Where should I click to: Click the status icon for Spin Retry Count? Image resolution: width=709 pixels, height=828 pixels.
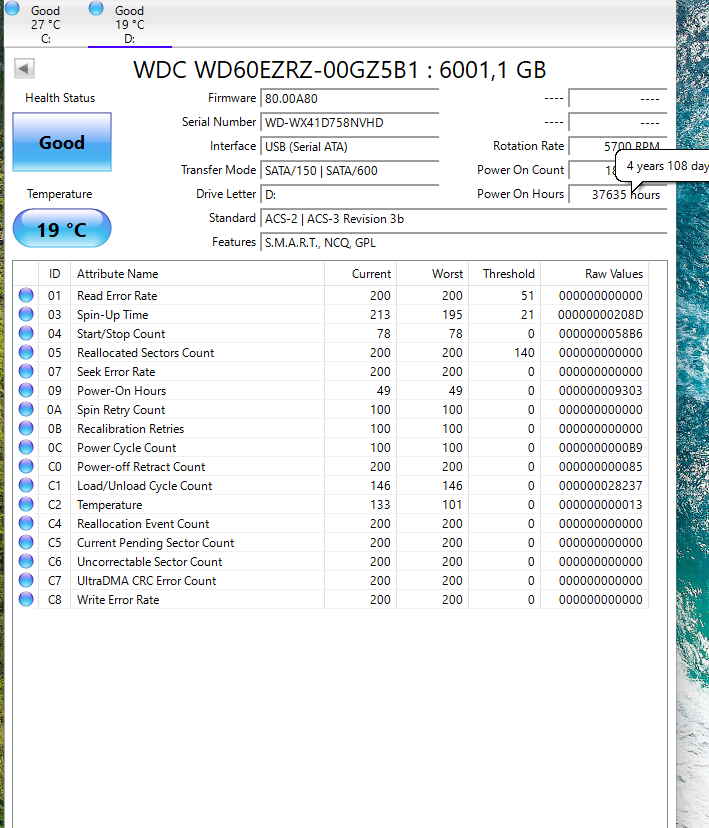tap(26, 409)
